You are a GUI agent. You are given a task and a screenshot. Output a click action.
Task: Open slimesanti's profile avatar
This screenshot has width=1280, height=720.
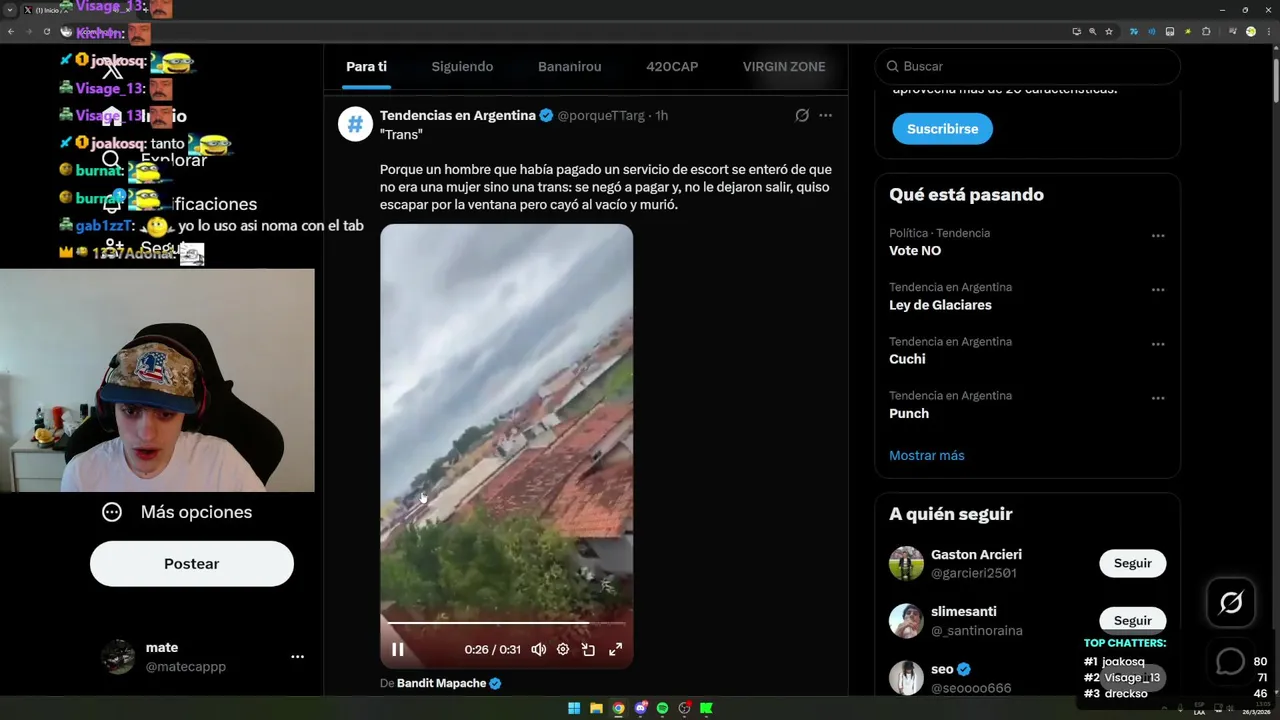[907, 620]
